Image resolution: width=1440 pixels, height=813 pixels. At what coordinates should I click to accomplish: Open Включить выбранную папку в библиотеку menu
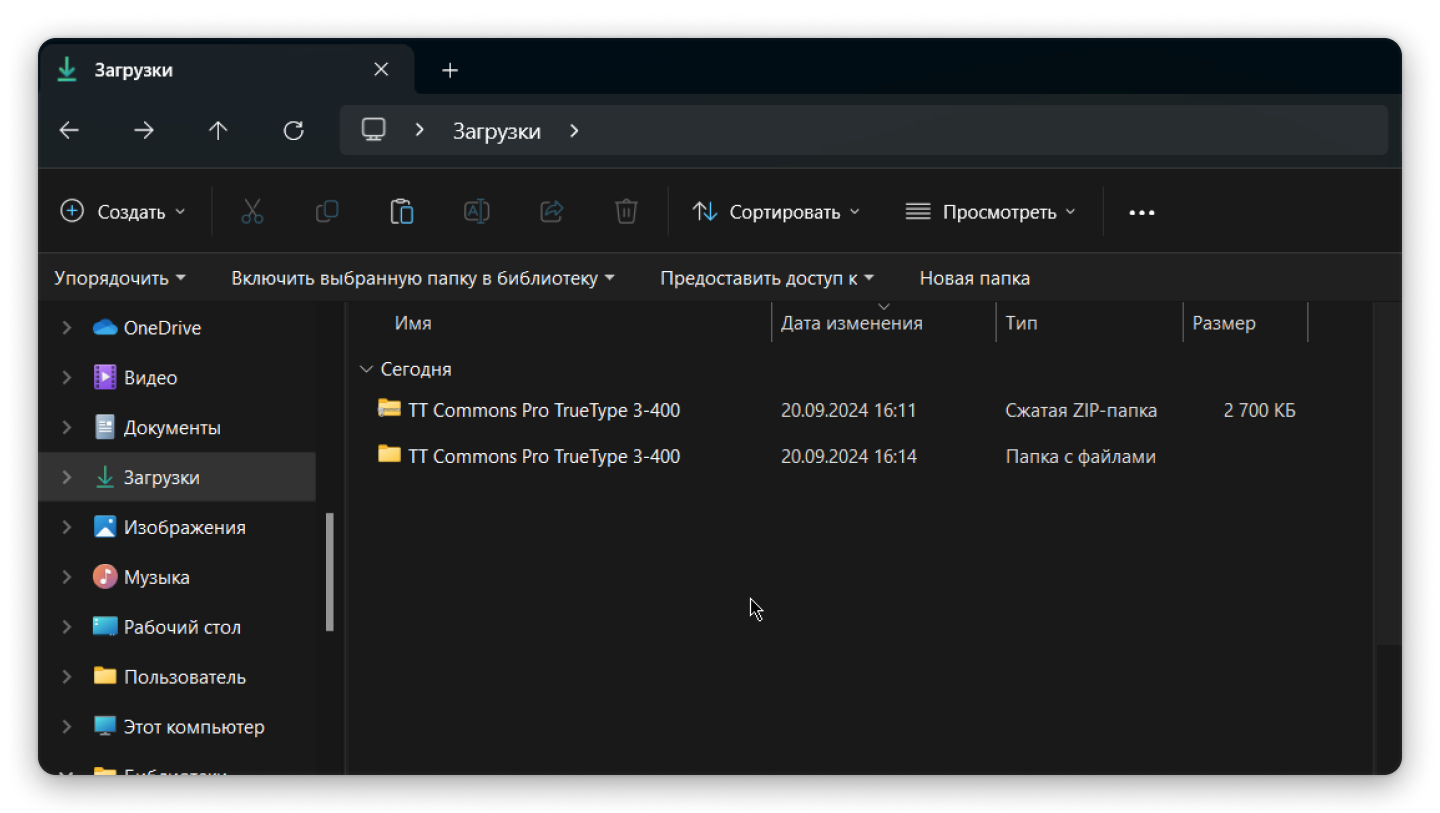423,278
